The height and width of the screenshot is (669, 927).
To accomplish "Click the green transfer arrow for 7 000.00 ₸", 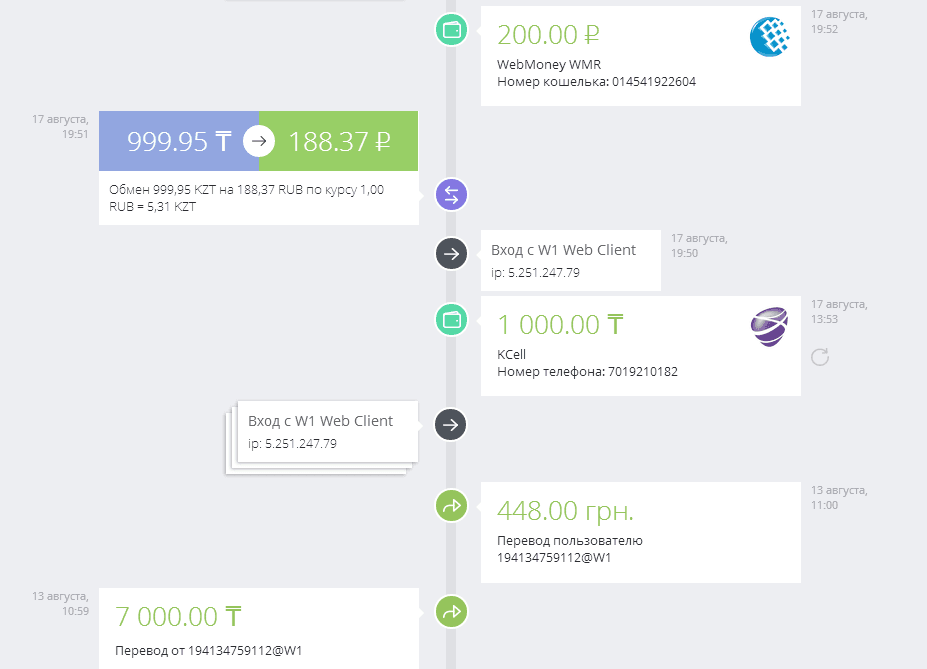I will click(452, 612).
